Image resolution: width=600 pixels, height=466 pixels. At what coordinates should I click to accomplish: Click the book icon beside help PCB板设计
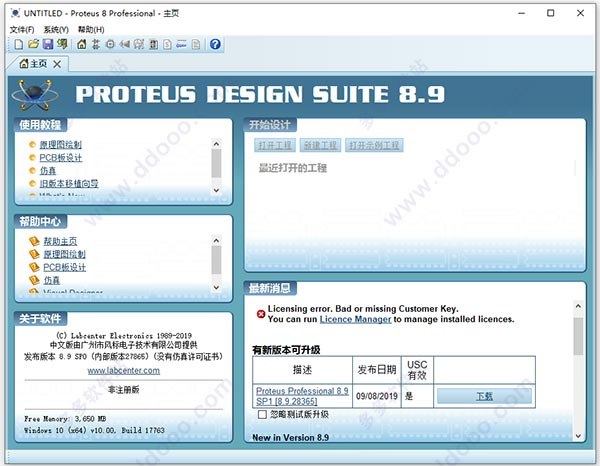coord(34,267)
